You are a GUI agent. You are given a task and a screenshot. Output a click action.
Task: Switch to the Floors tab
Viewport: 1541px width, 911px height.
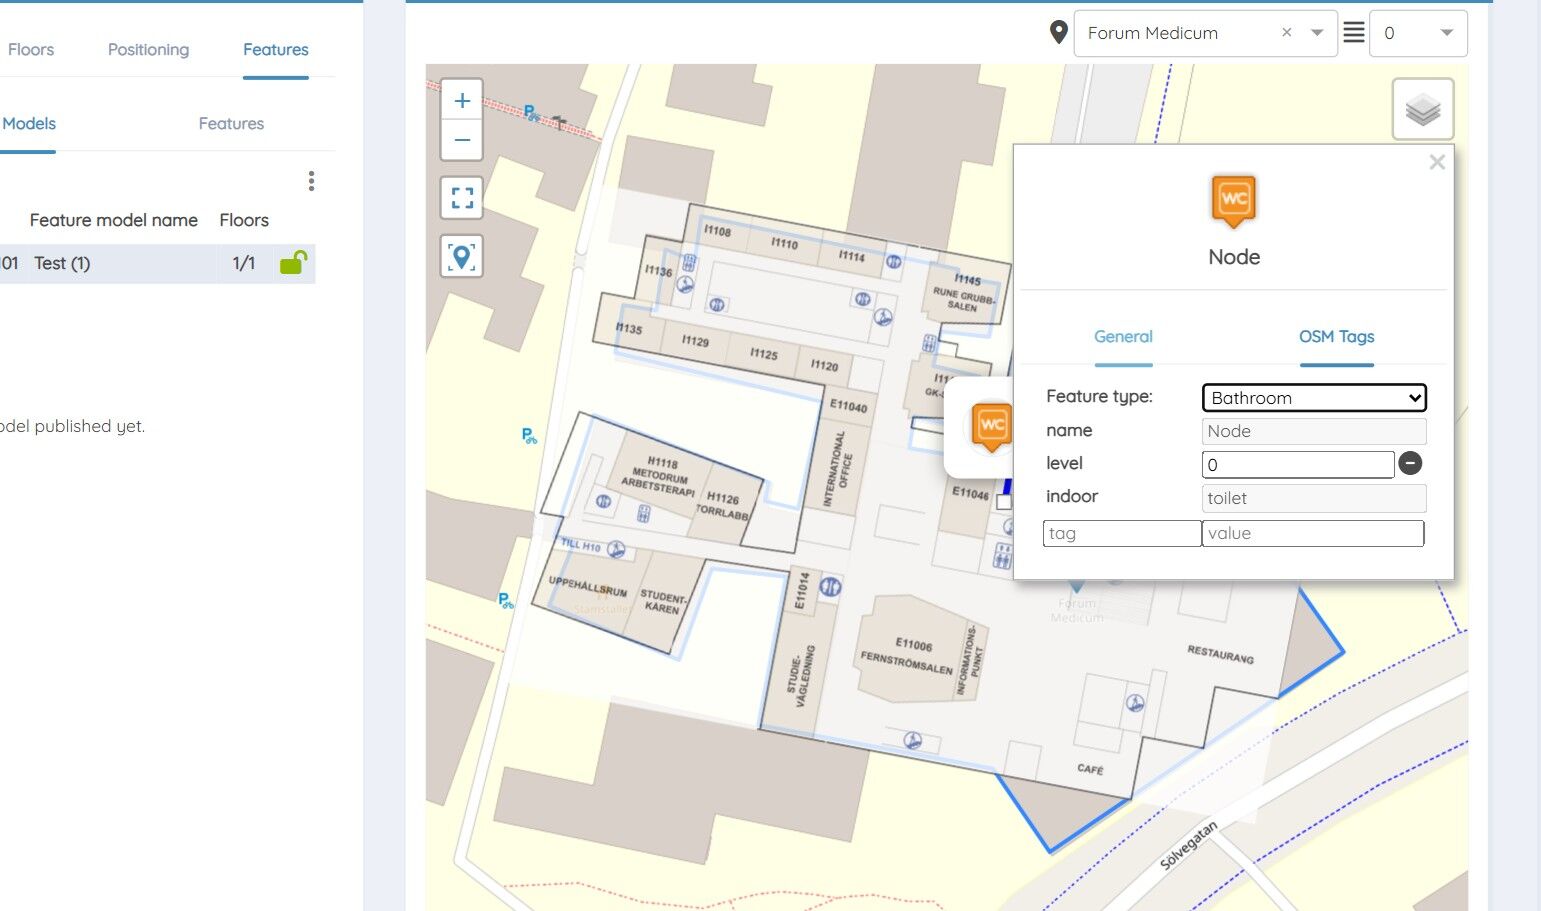31,49
